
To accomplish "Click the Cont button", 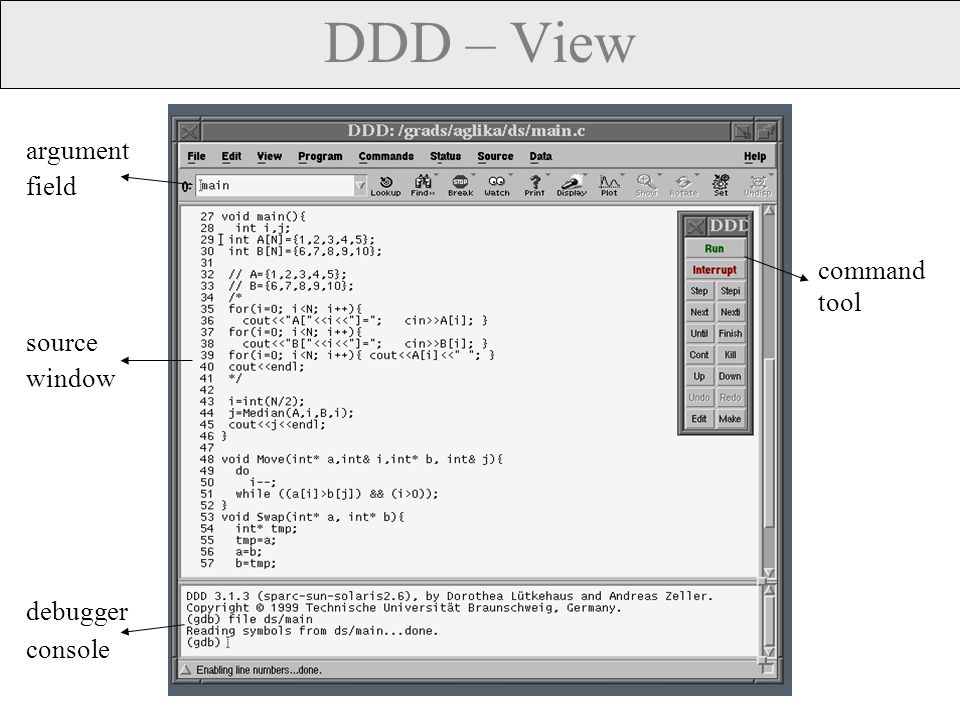I will coord(699,355).
